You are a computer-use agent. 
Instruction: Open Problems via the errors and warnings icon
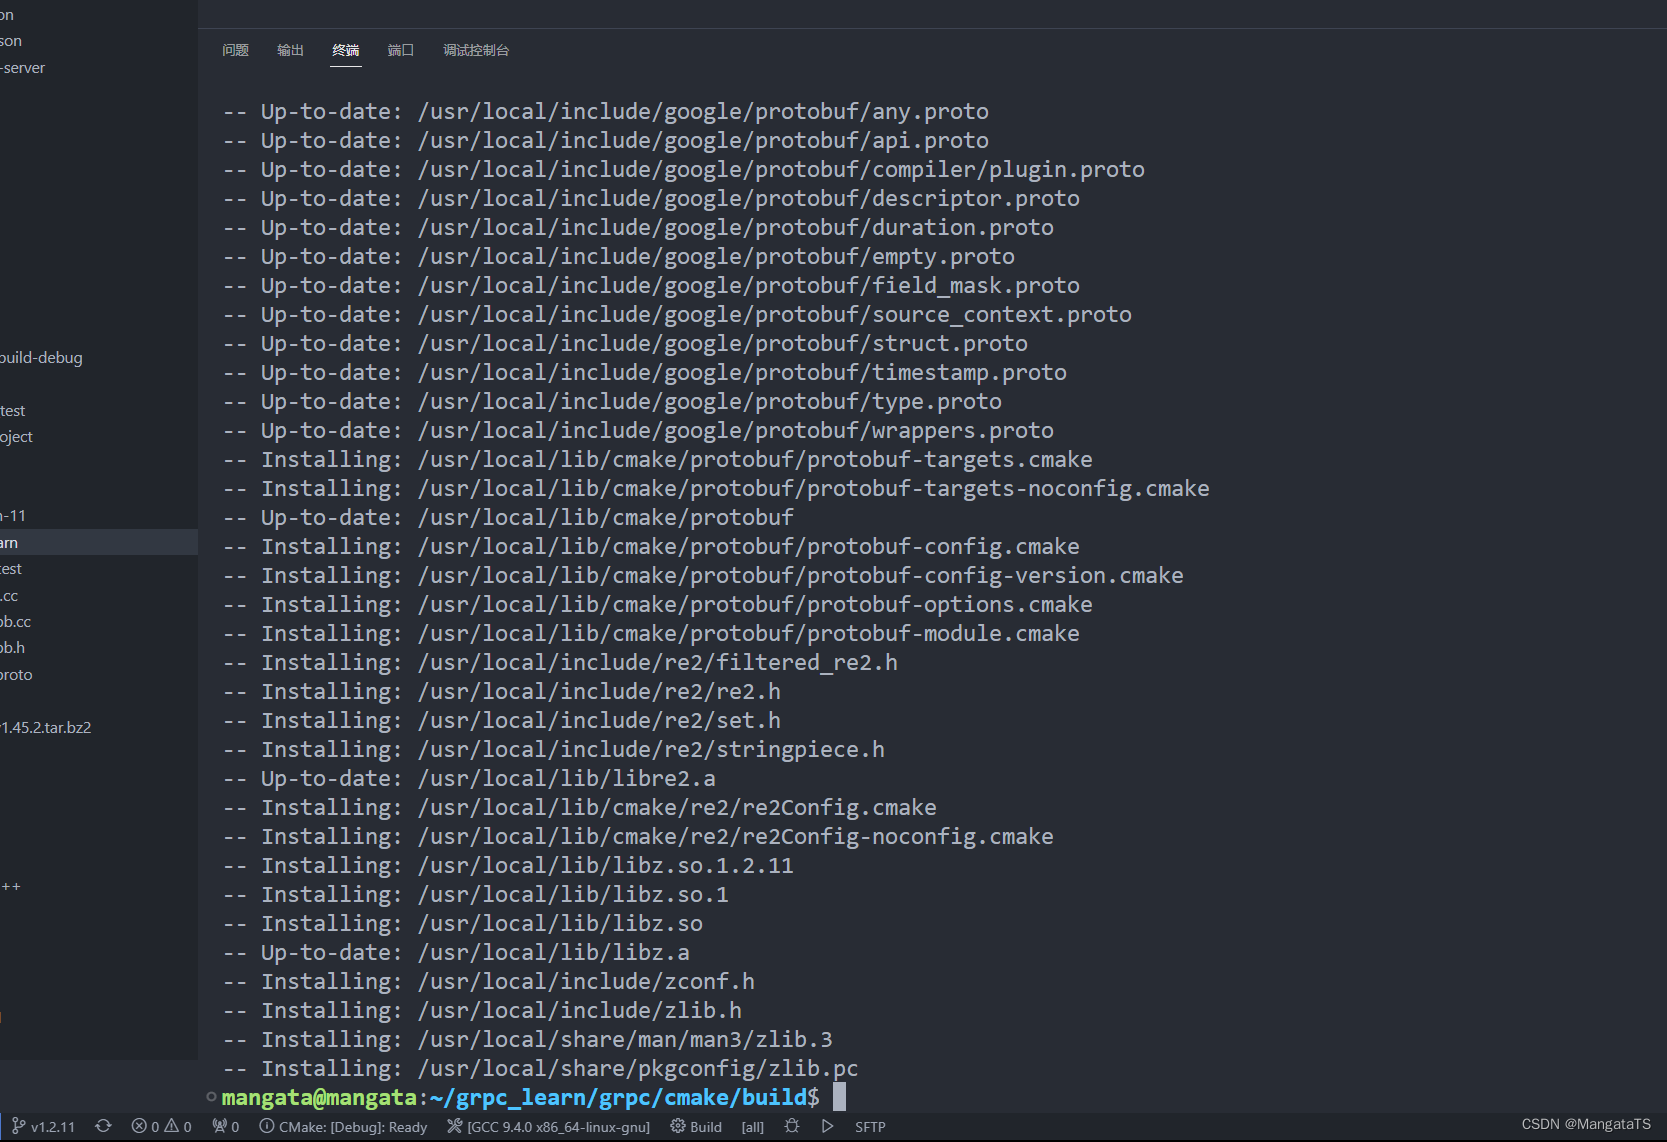point(160,1126)
